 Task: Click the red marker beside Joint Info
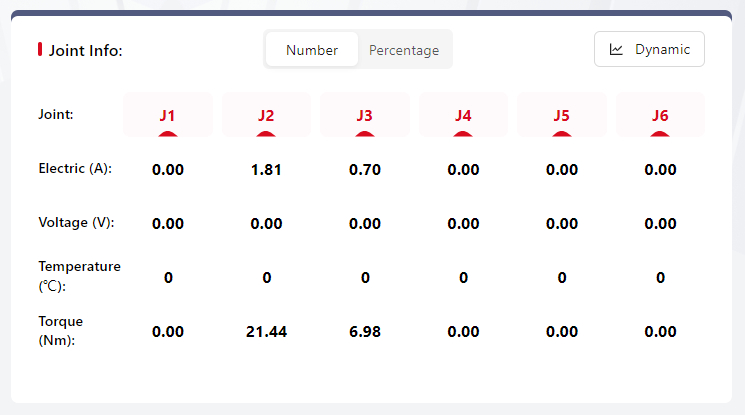click(40, 49)
